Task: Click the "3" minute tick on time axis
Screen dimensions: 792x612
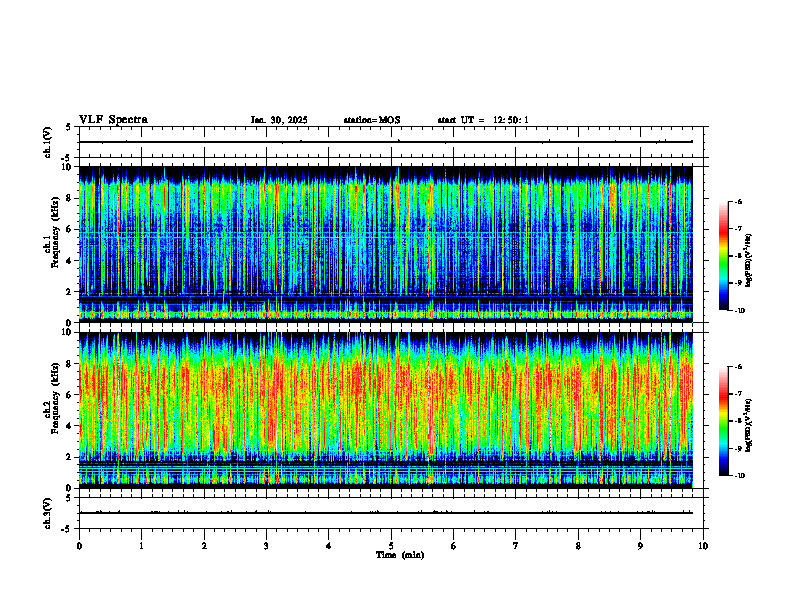Action: tap(266, 546)
